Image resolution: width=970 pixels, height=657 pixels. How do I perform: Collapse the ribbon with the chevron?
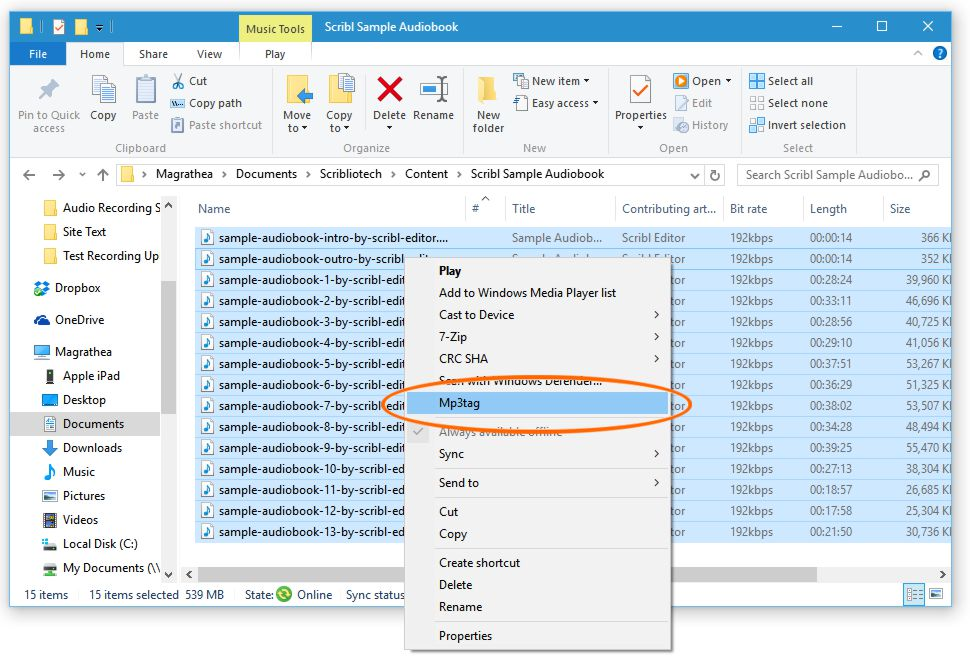[x=918, y=54]
